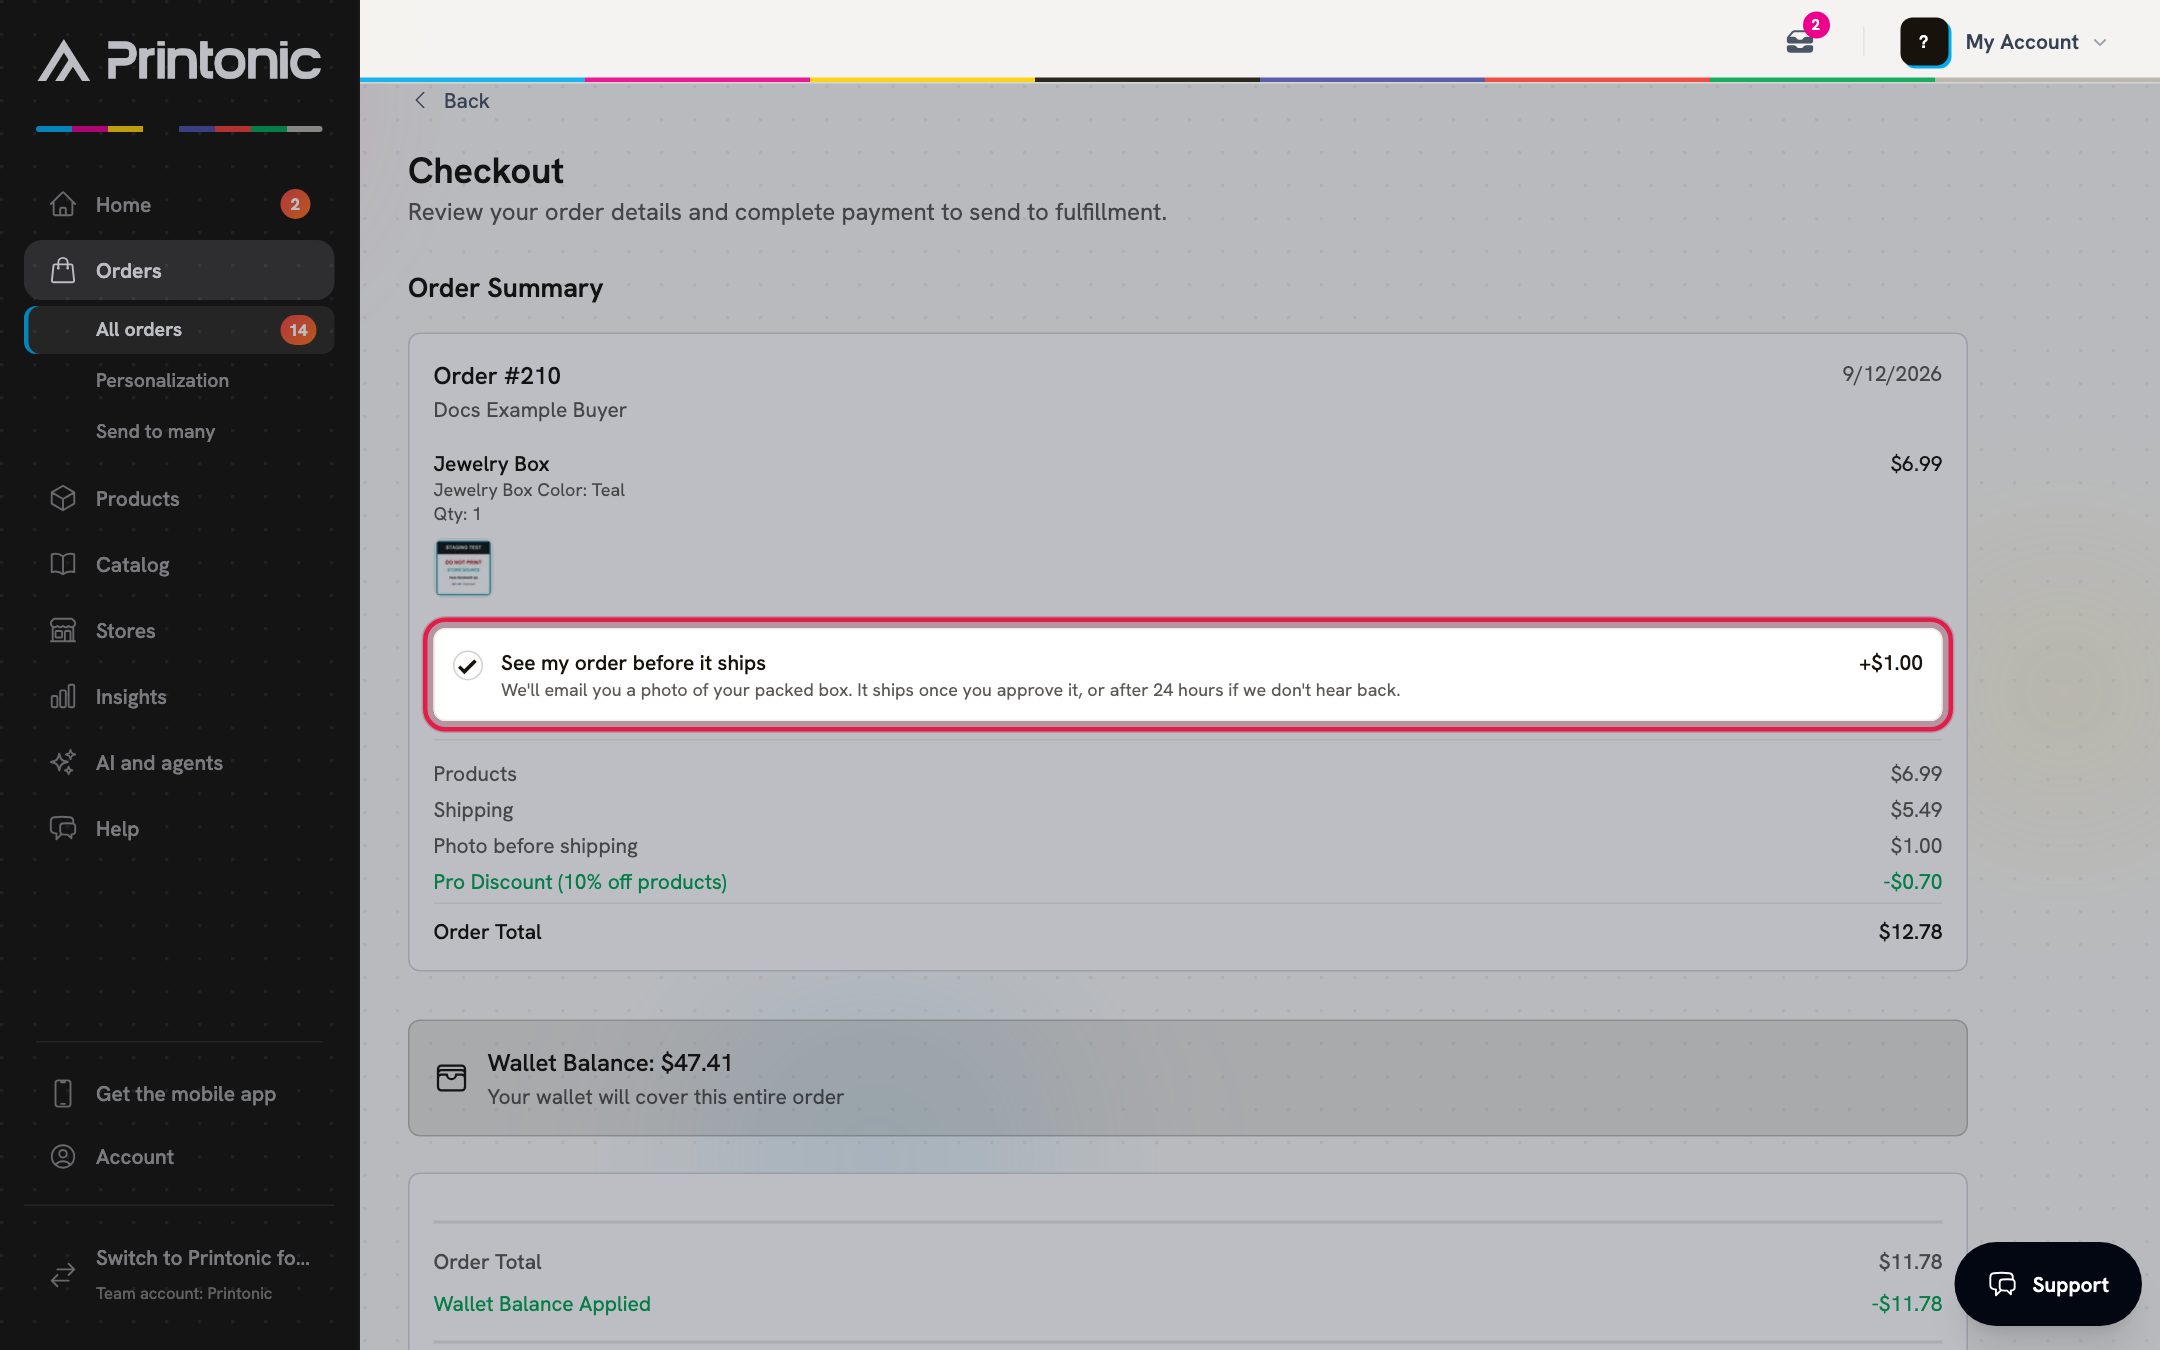
Task: Click the back arrow chevron
Action: tap(420, 100)
